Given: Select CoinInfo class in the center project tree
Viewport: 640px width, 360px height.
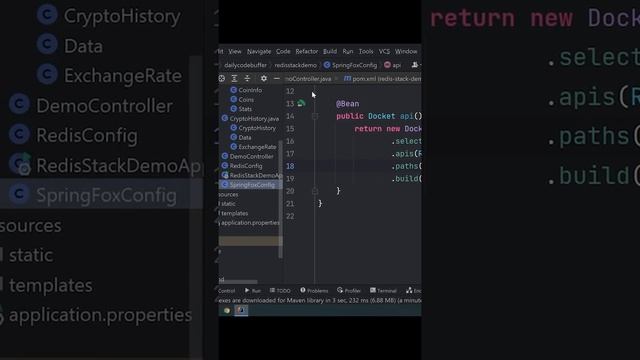Looking at the screenshot, I should [x=246, y=90].
